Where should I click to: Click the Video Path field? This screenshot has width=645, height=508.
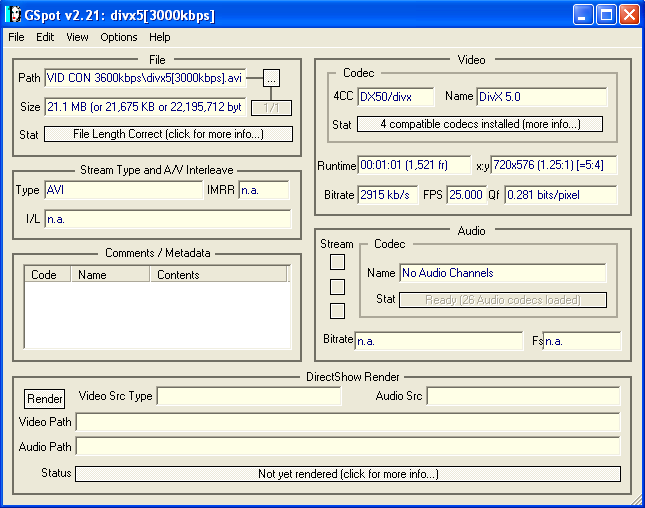click(348, 422)
